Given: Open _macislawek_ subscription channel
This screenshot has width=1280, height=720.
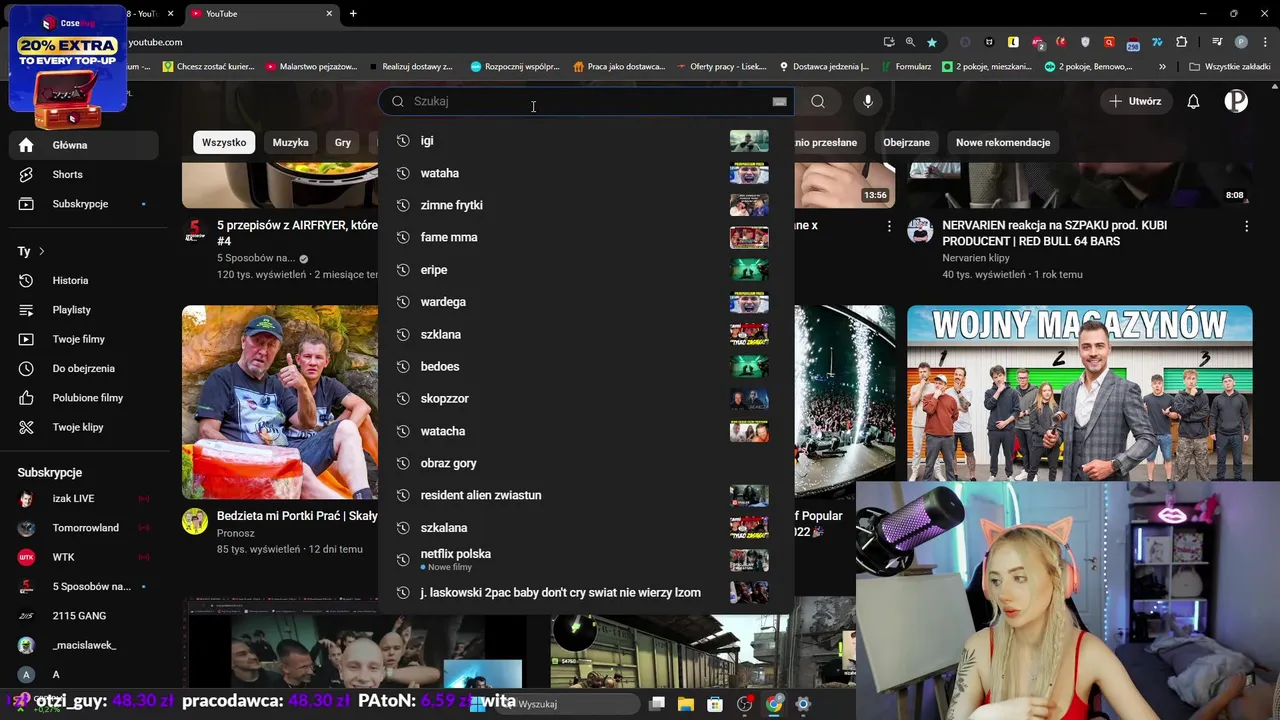Looking at the screenshot, I should click(84, 645).
